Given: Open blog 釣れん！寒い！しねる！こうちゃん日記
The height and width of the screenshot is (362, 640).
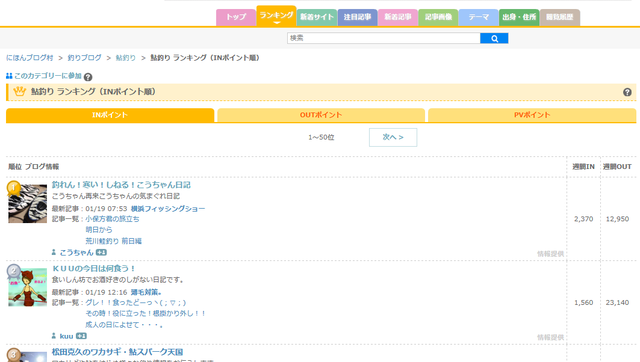Looking at the screenshot, I should click(121, 185).
